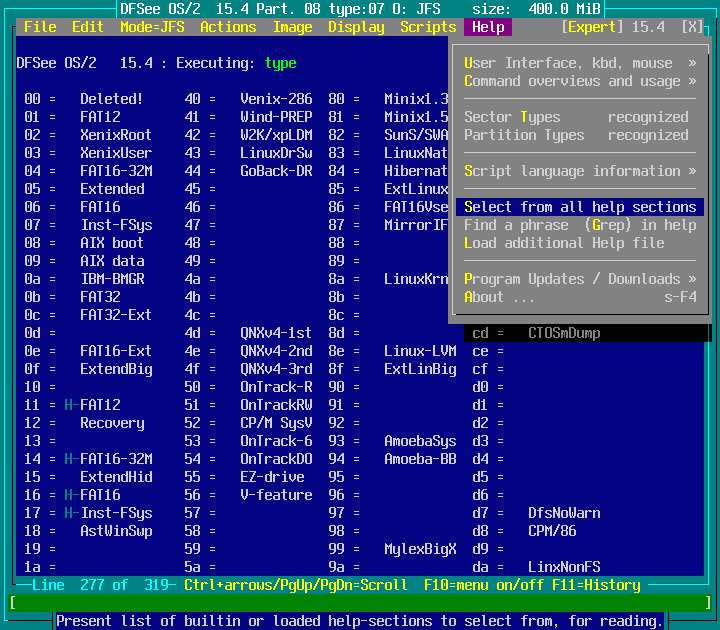Choose Sector Types recognized

click(x=580, y=117)
